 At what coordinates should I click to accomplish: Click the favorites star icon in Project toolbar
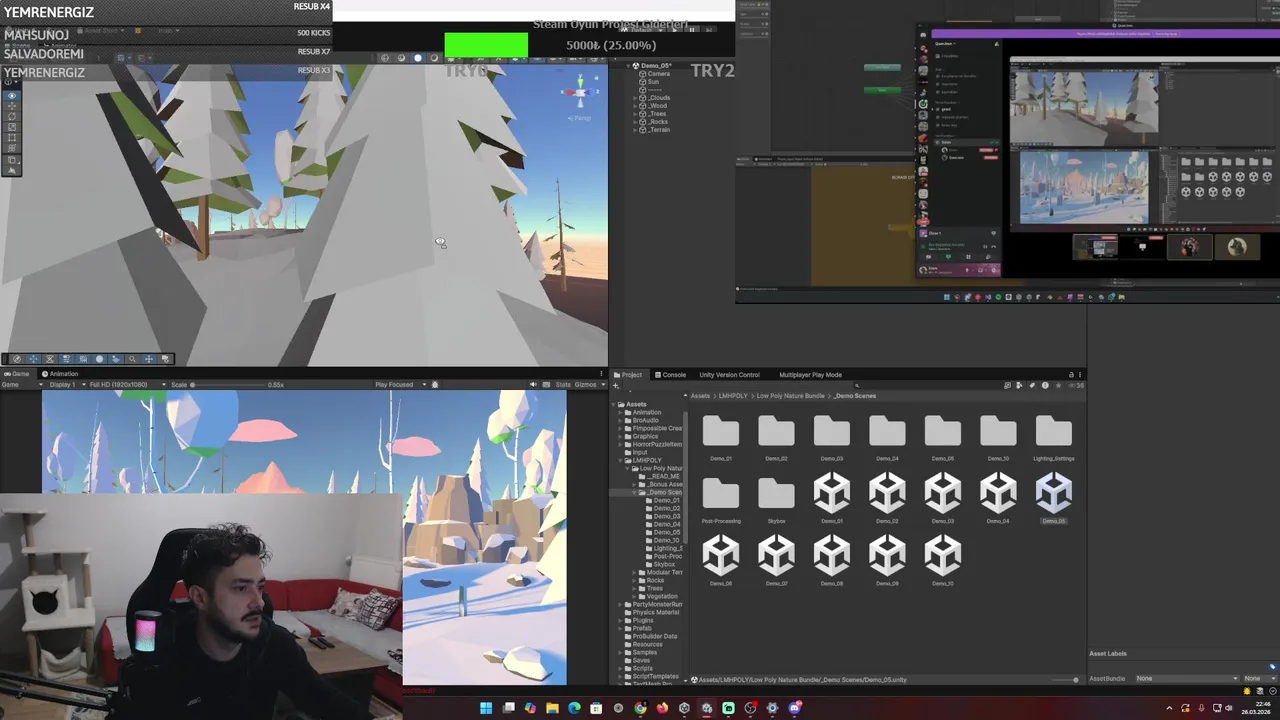click(x=1058, y=386)
